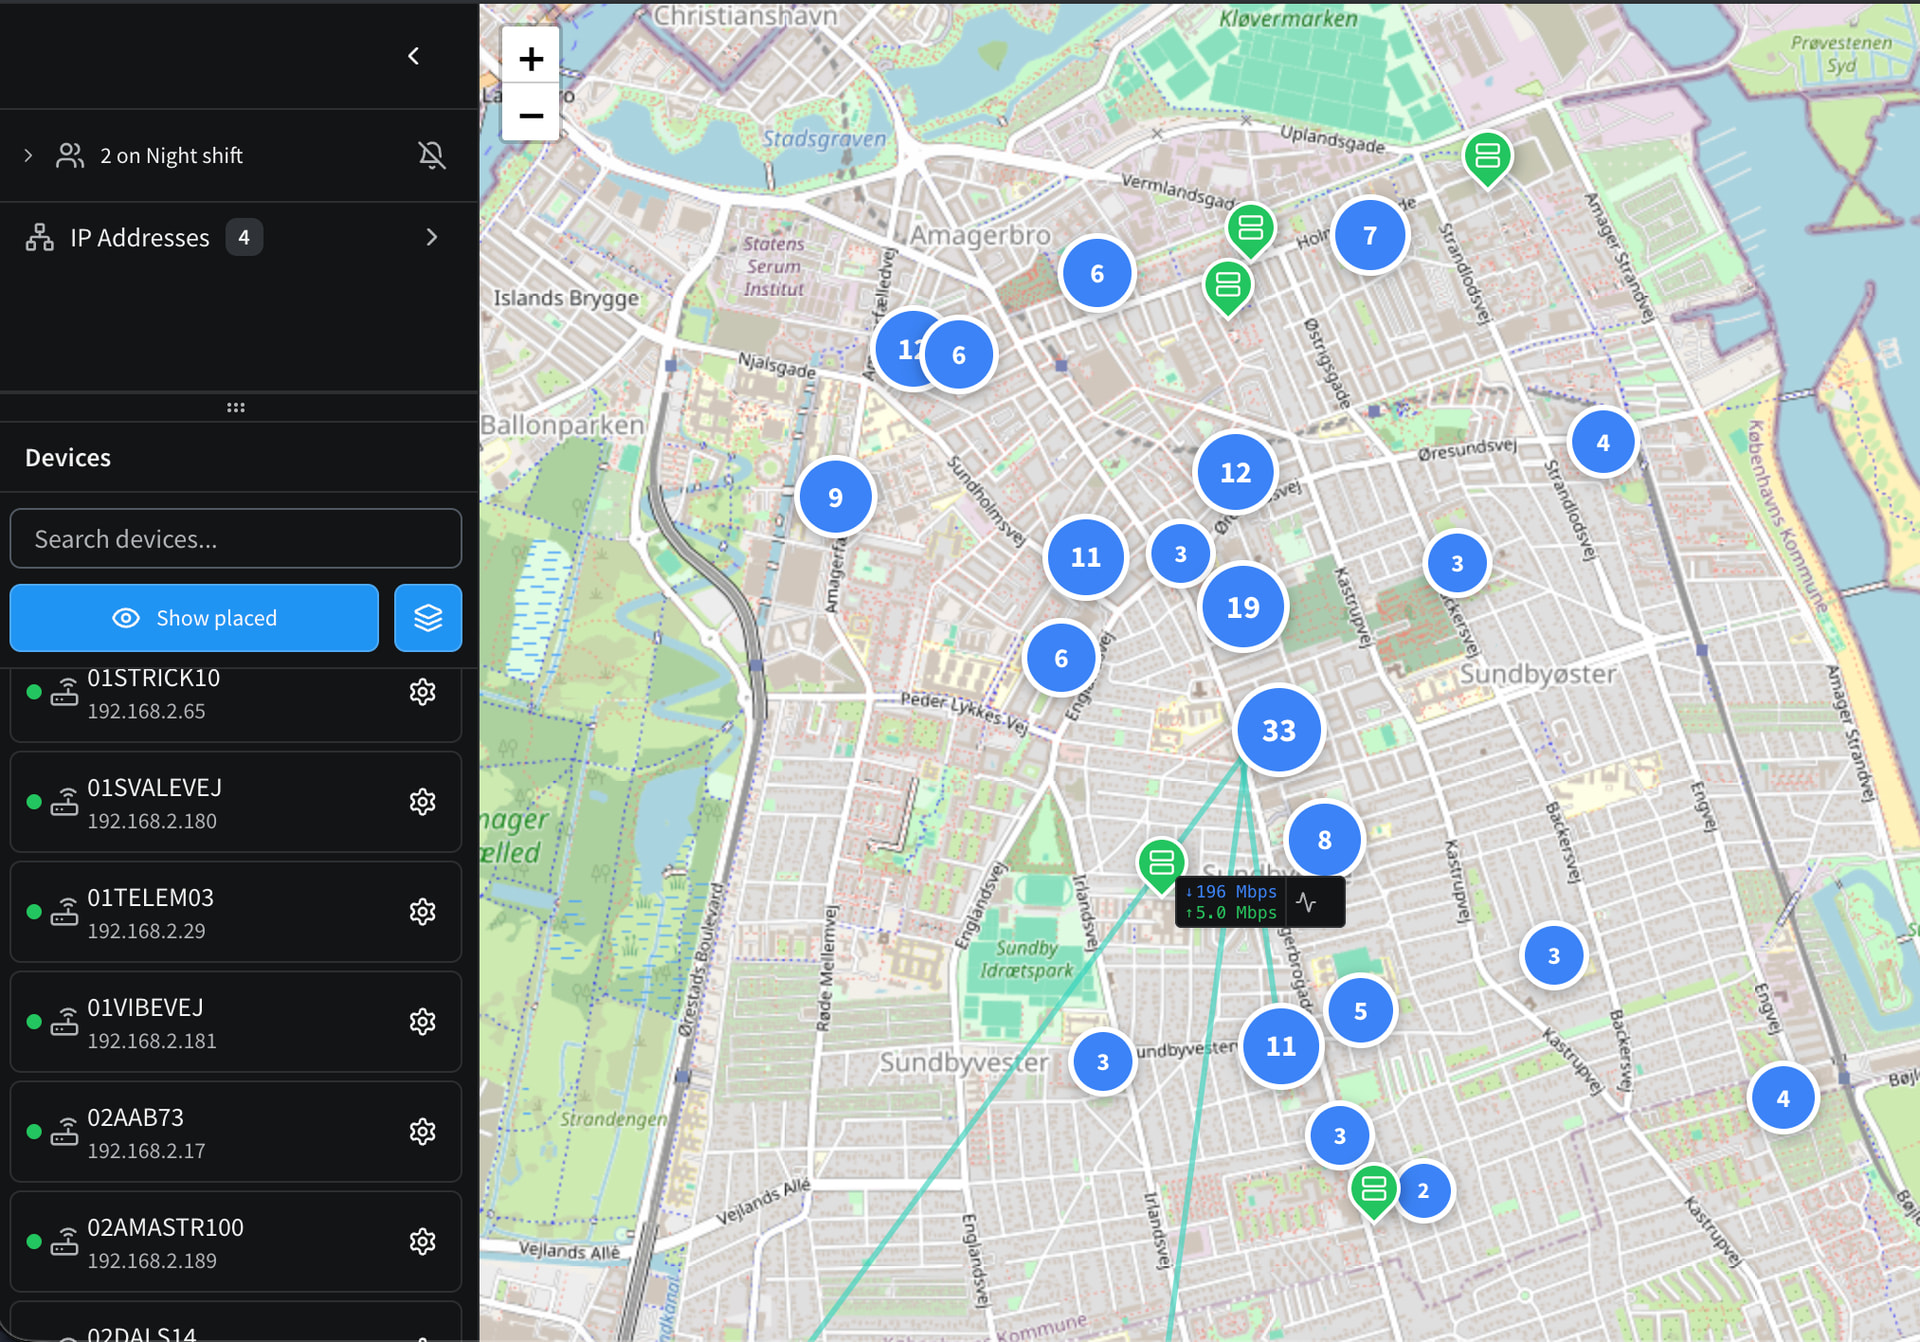Open the cluster of 19 devices
This screenshot has width=1920, height=1342.
1243,607
